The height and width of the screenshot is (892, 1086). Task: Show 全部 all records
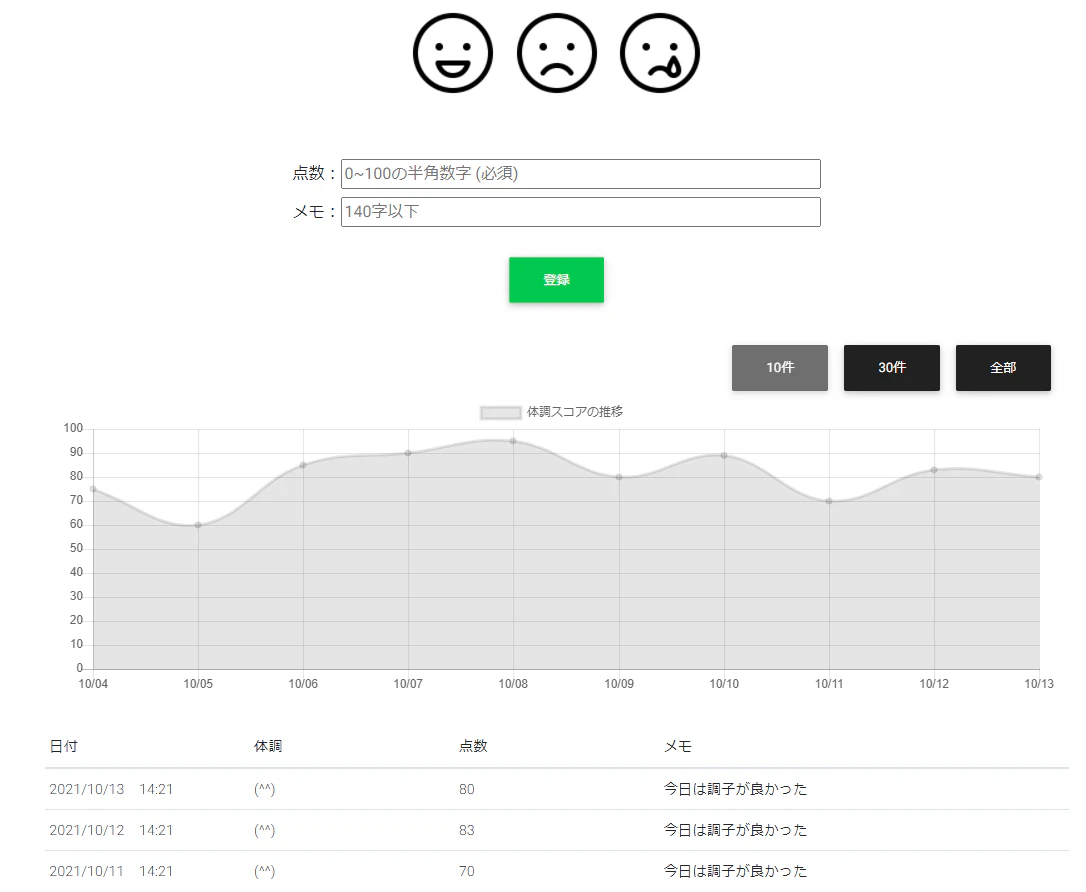coord(1003,368)
